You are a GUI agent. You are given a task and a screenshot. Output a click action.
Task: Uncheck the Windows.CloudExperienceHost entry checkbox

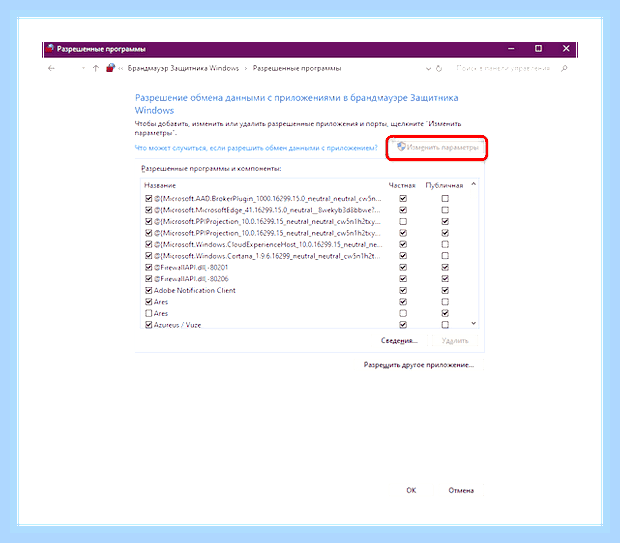pos(149,244)
